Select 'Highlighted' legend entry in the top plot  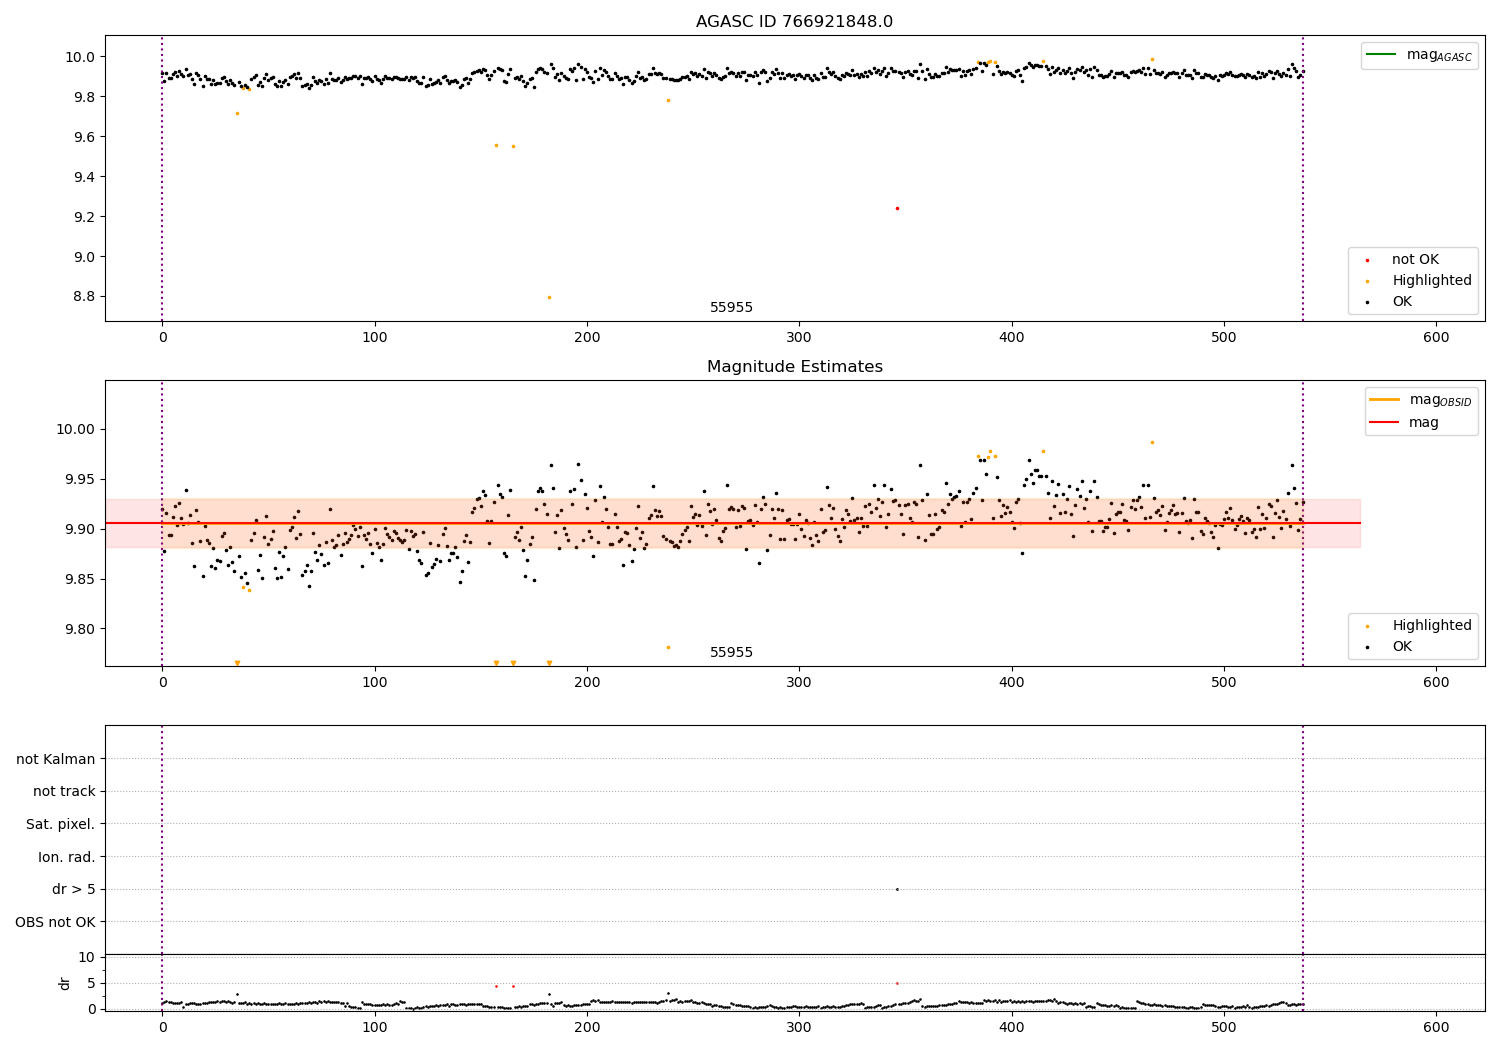click(x=1432, y=281)
